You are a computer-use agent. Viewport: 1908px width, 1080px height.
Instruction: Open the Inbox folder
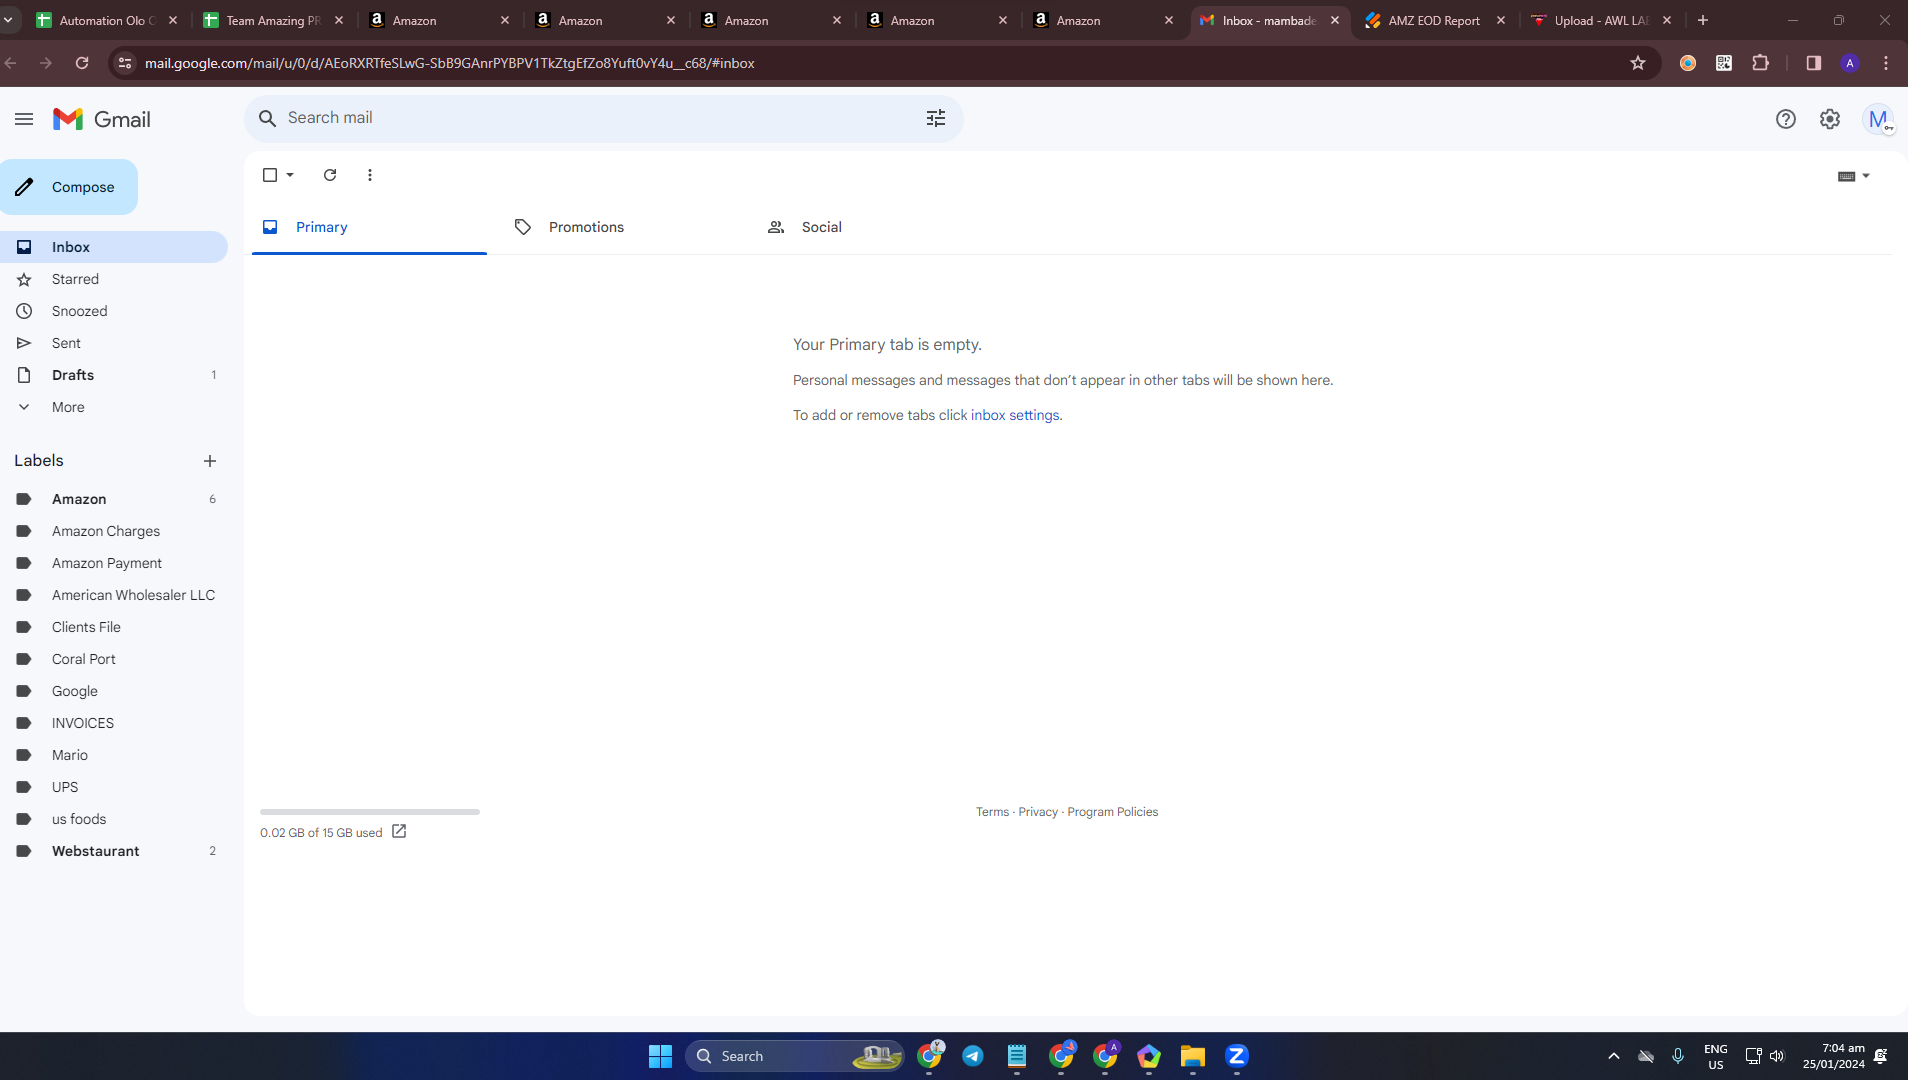point(114,247)
